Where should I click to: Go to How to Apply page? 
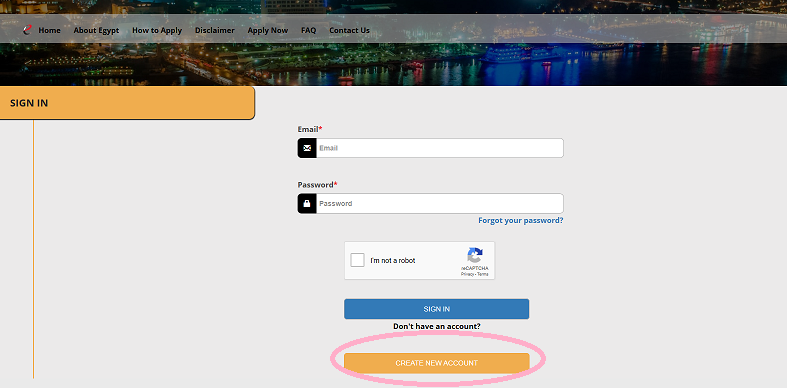coord(157,30)
